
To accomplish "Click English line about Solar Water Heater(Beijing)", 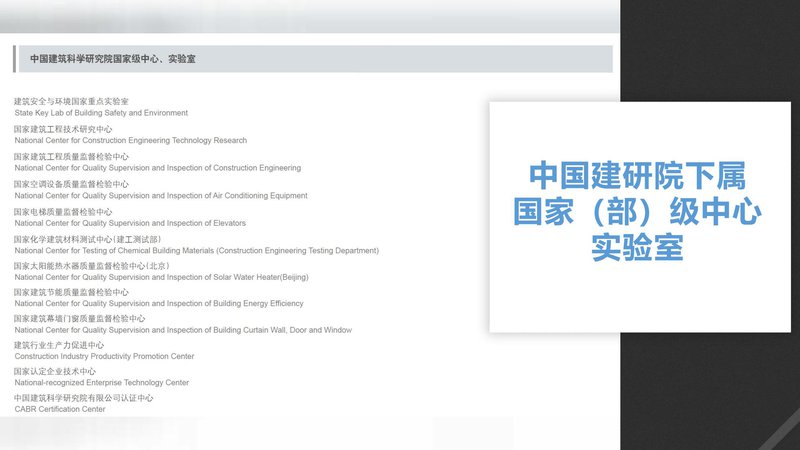I will coord(161,277).
